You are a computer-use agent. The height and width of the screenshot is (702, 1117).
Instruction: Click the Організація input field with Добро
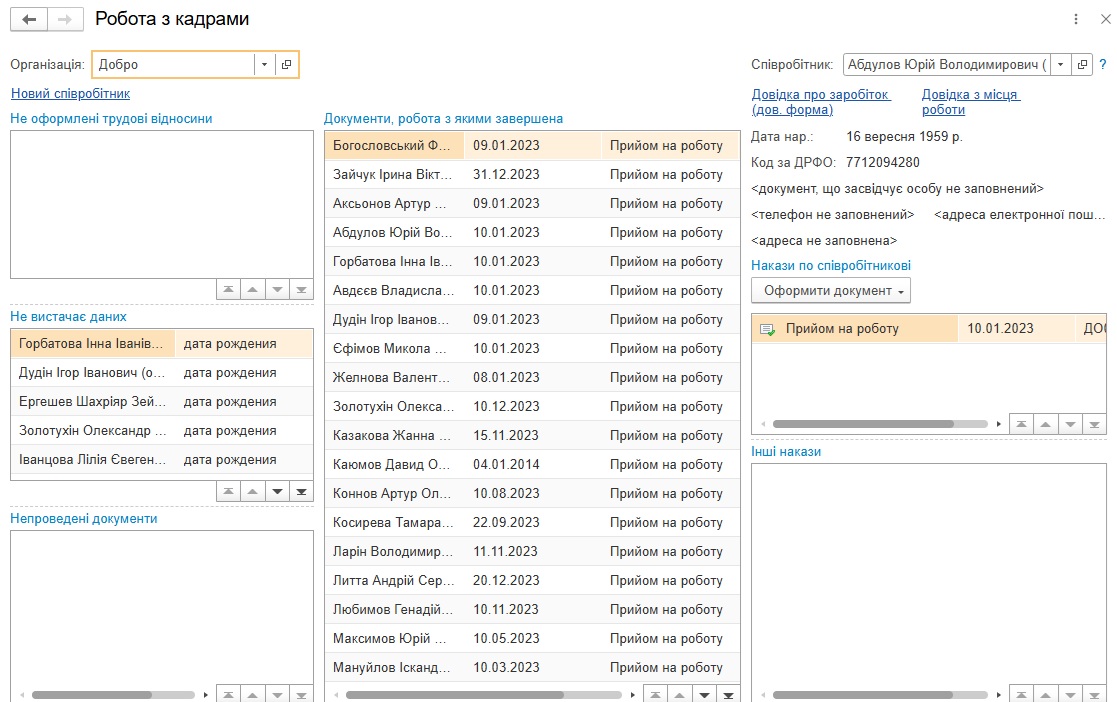click(172, 65)
